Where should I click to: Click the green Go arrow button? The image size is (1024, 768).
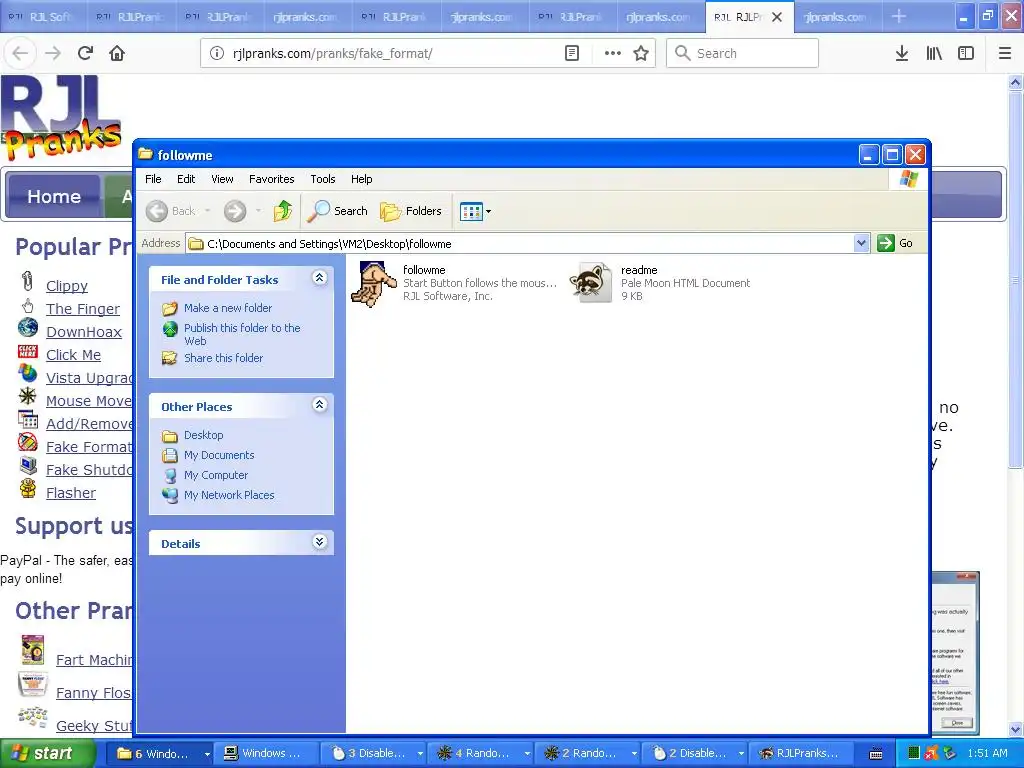click(886, 243)
